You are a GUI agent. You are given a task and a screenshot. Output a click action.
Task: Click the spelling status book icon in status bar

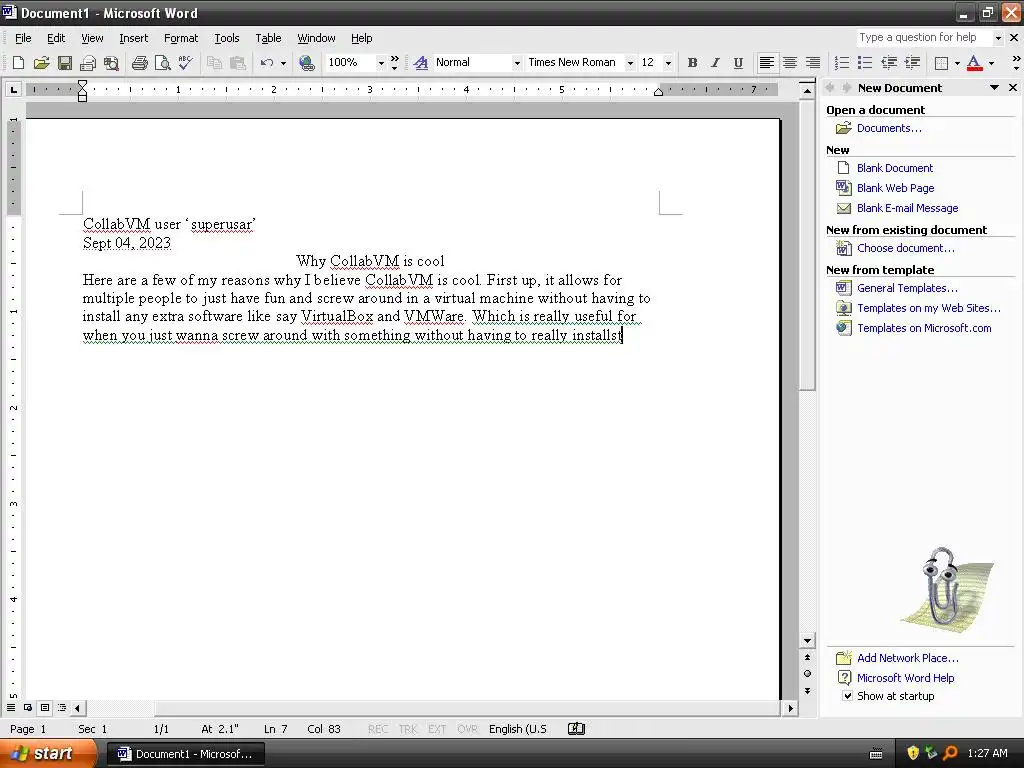tap(576, 729)
